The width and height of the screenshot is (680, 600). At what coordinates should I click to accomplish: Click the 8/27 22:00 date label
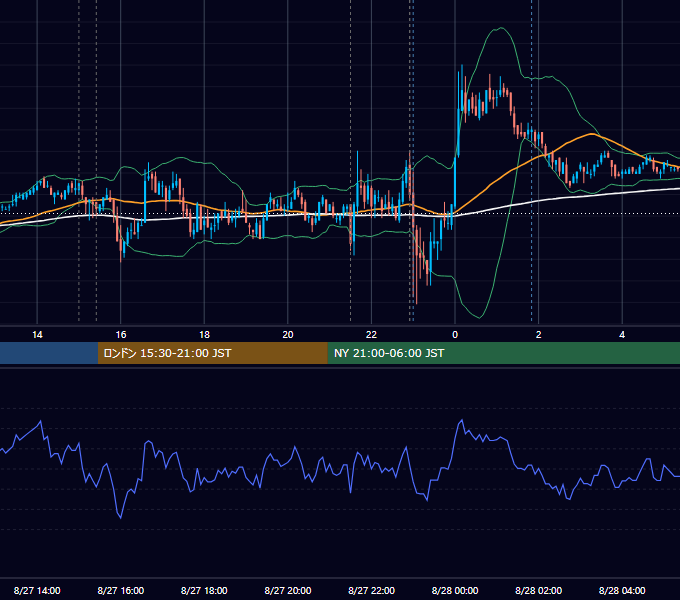point(371,590)
